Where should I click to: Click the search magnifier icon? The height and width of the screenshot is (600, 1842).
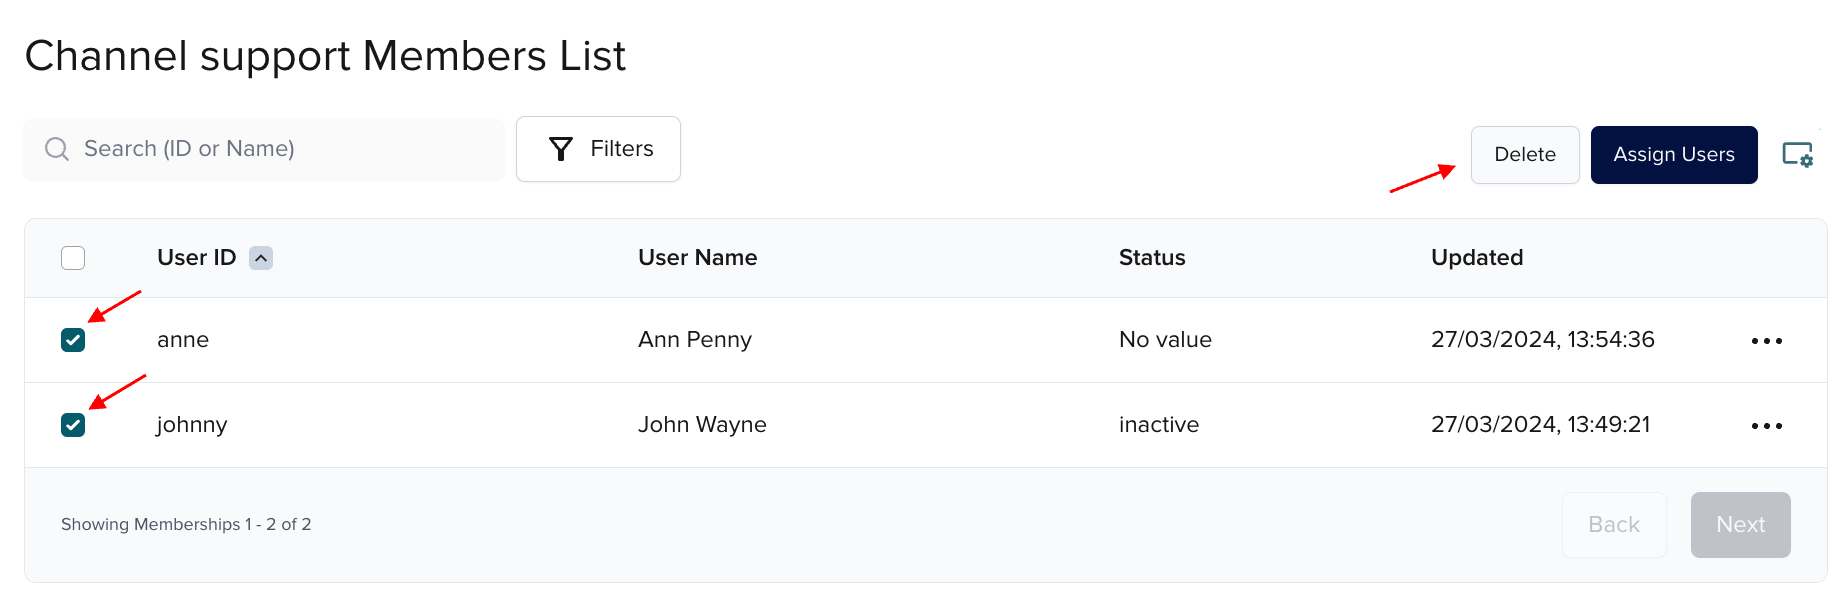(57, 149)
